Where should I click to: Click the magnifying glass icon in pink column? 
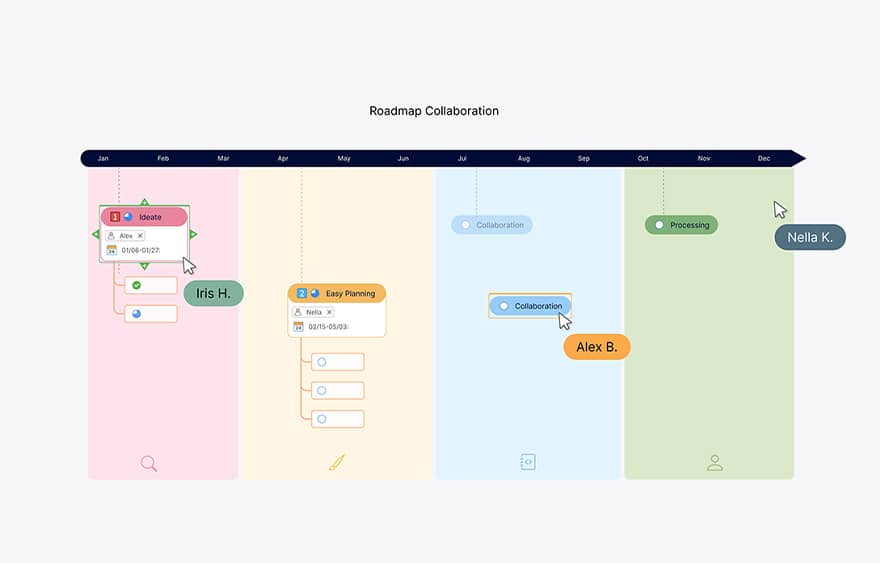point(149,463)
